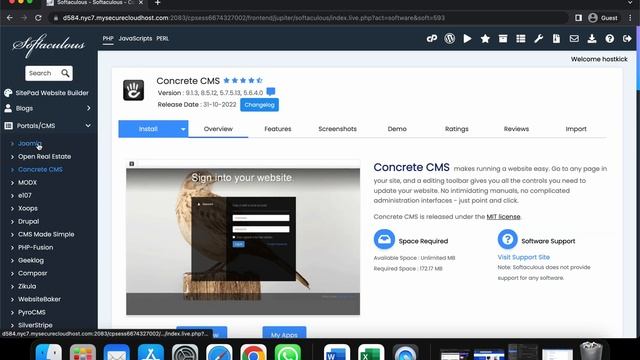
Task: Click the logout icon in toolbar
Action: pyautogui.click(x=627, y=38)
